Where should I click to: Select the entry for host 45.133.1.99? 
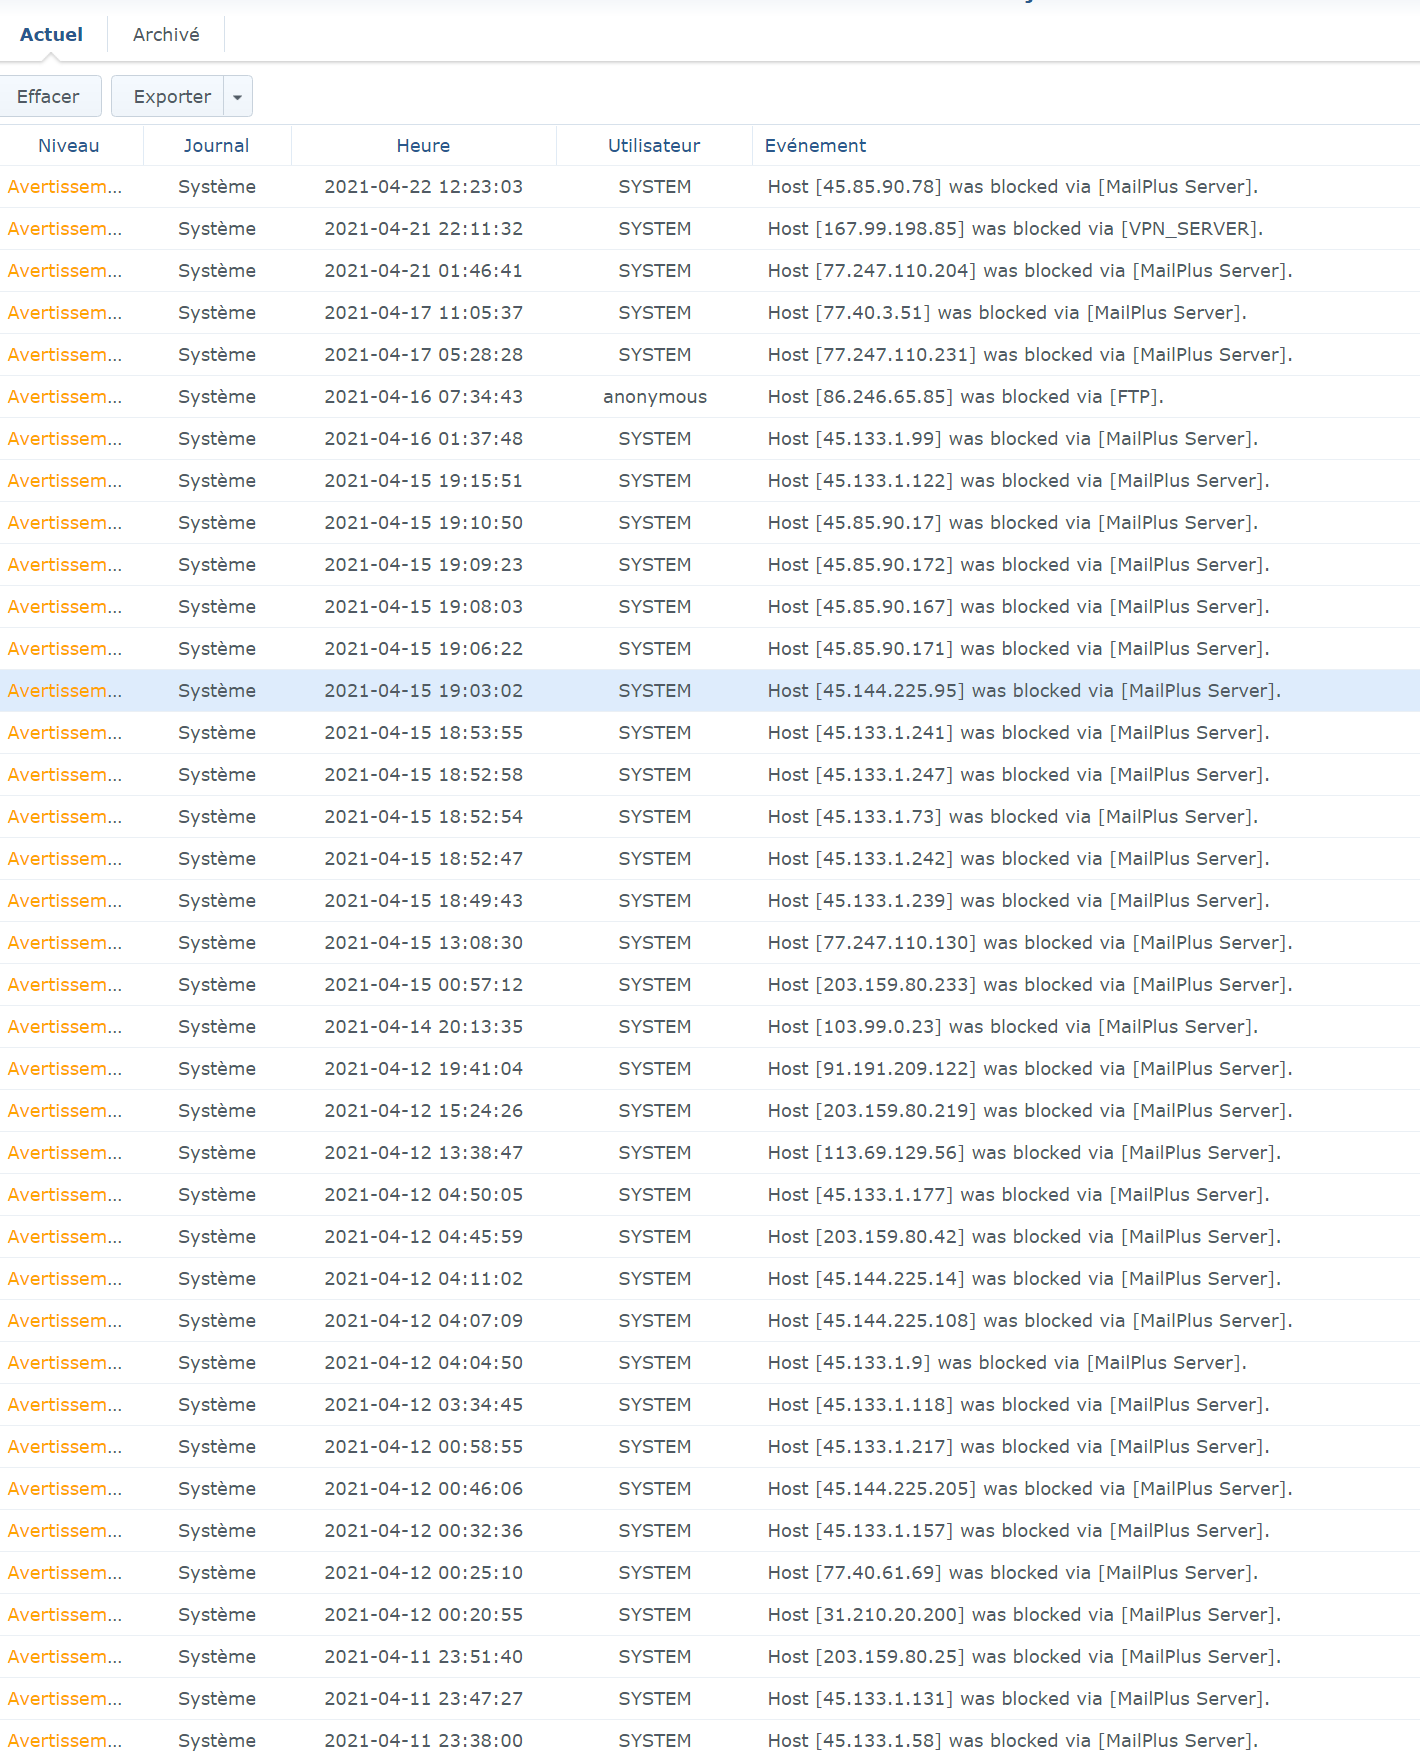coord(710,439)
